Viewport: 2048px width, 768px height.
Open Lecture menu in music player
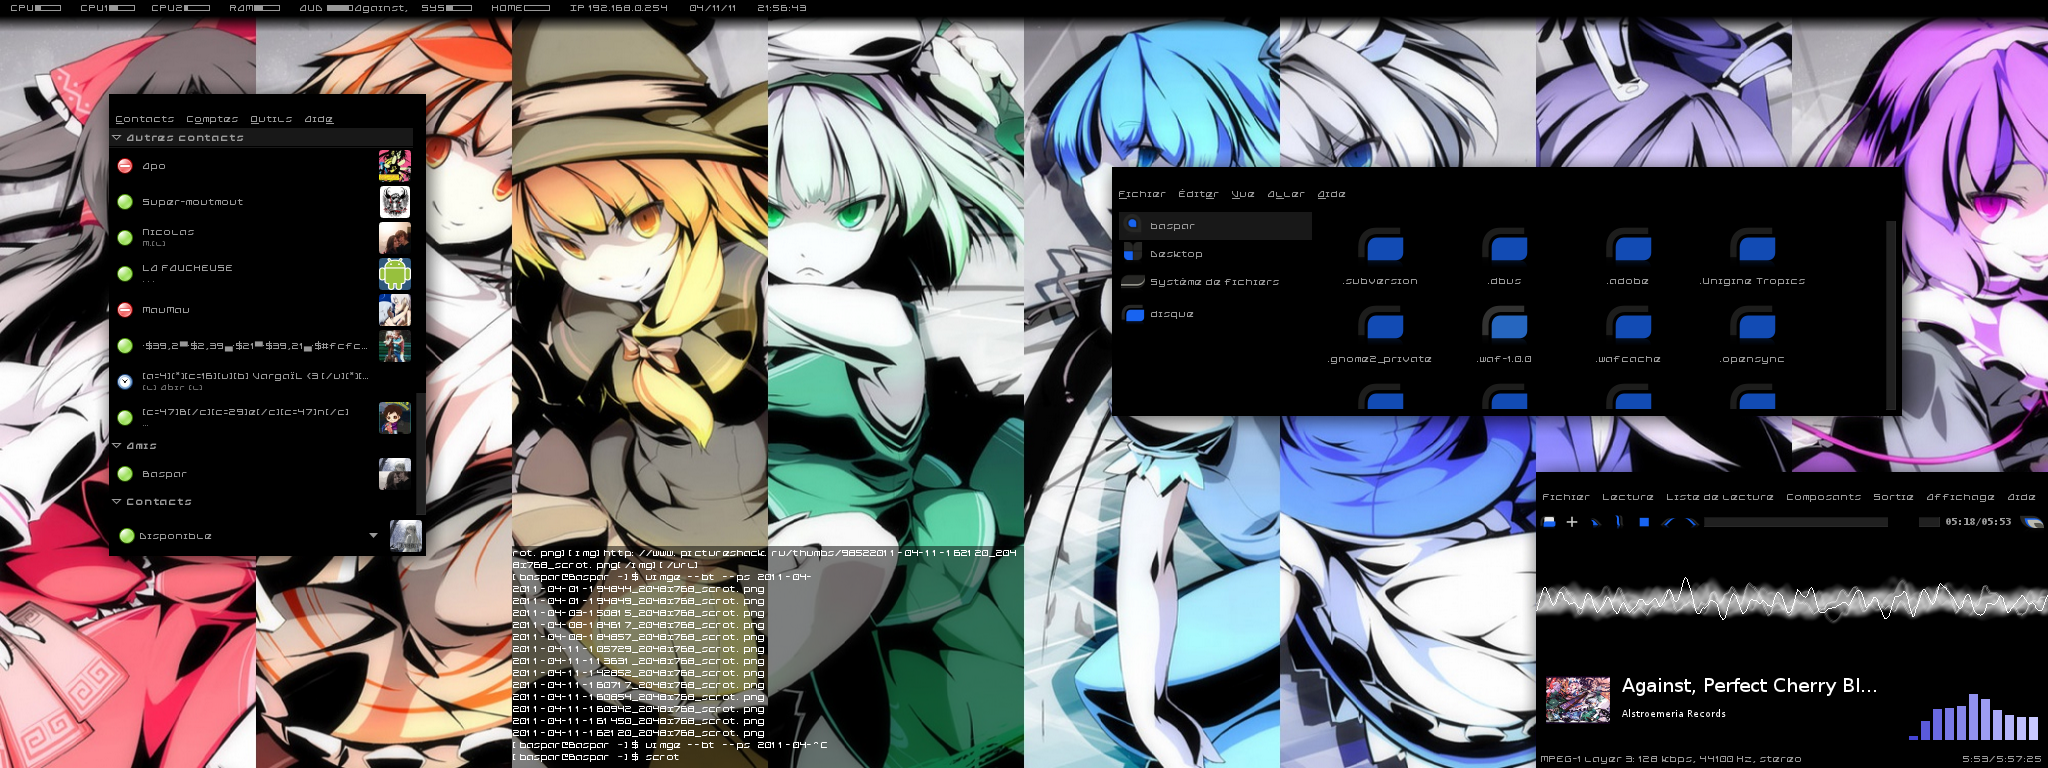(x=1628, y=497)
